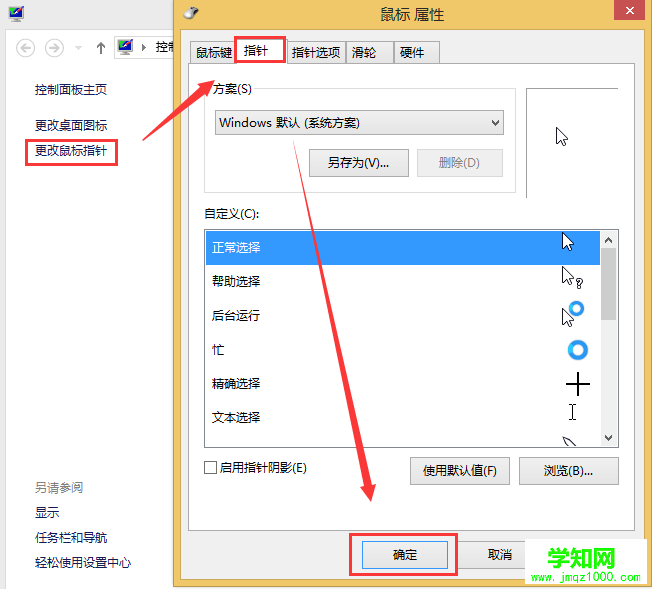
Task: Open the recent locations dropdown arrow
Action: (x=78, y=48)
